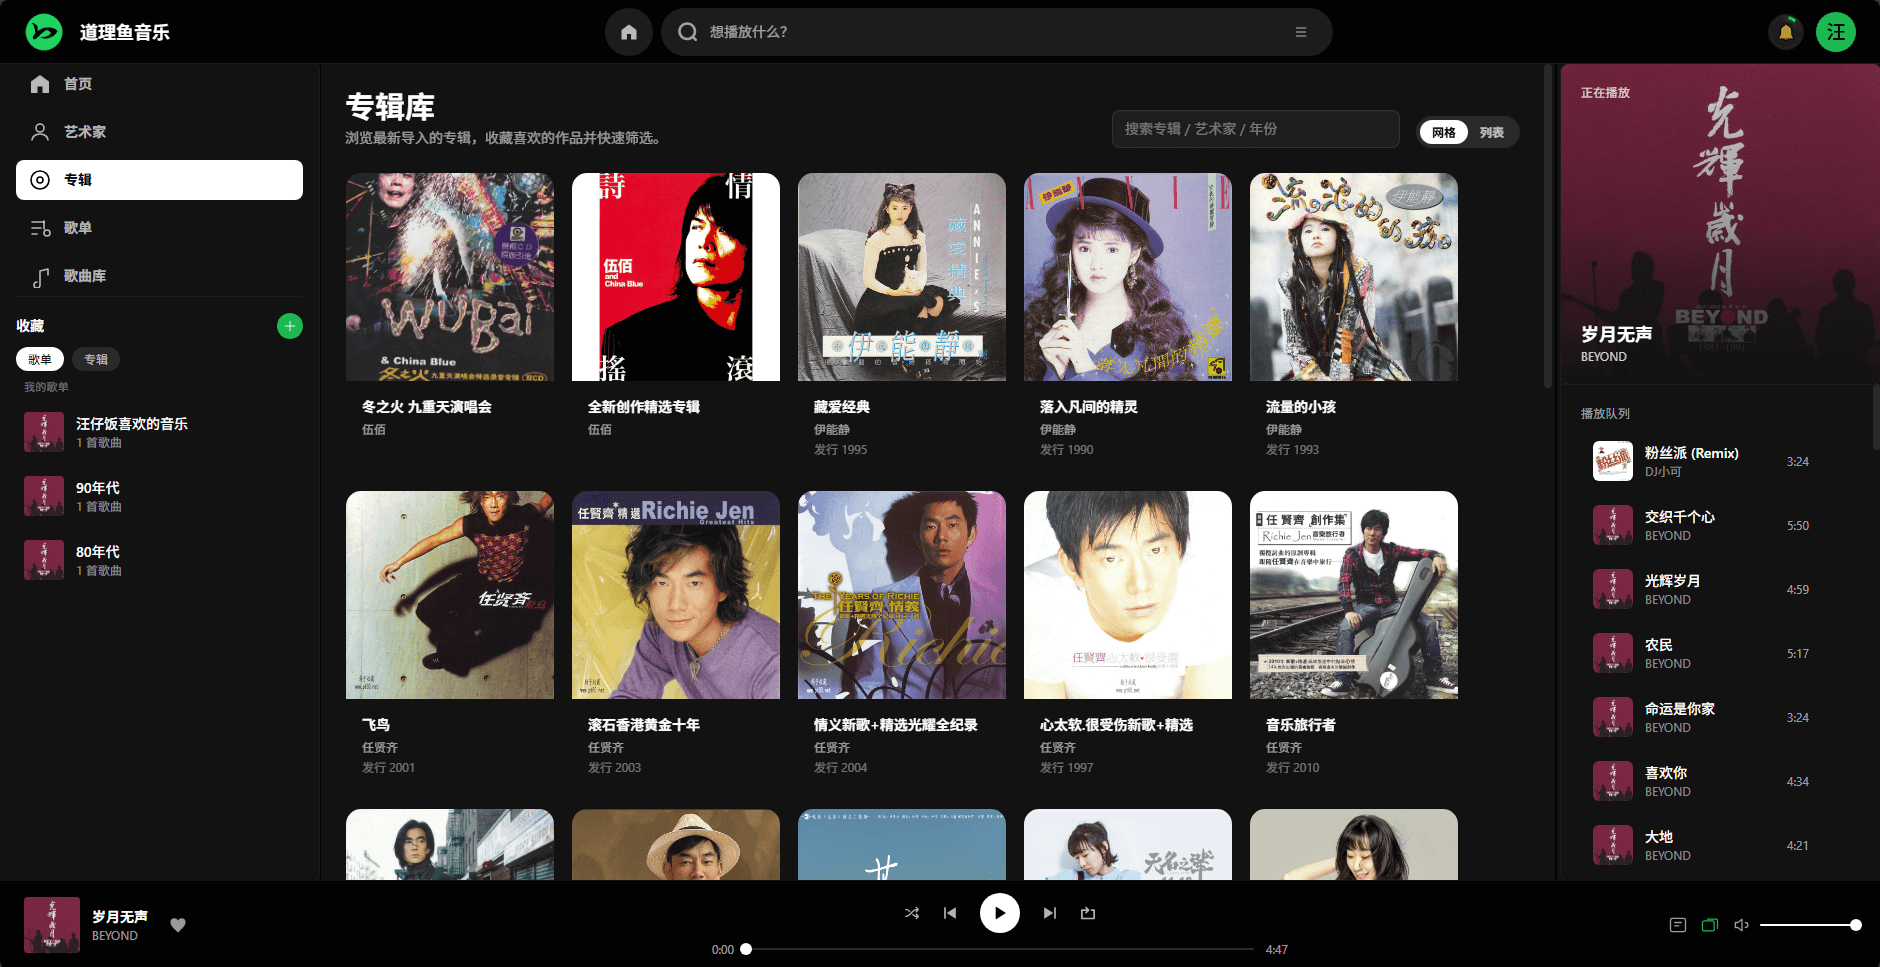Click the home button beside search bar
The width and height of the screenshot is (1880, 967).
628,32
